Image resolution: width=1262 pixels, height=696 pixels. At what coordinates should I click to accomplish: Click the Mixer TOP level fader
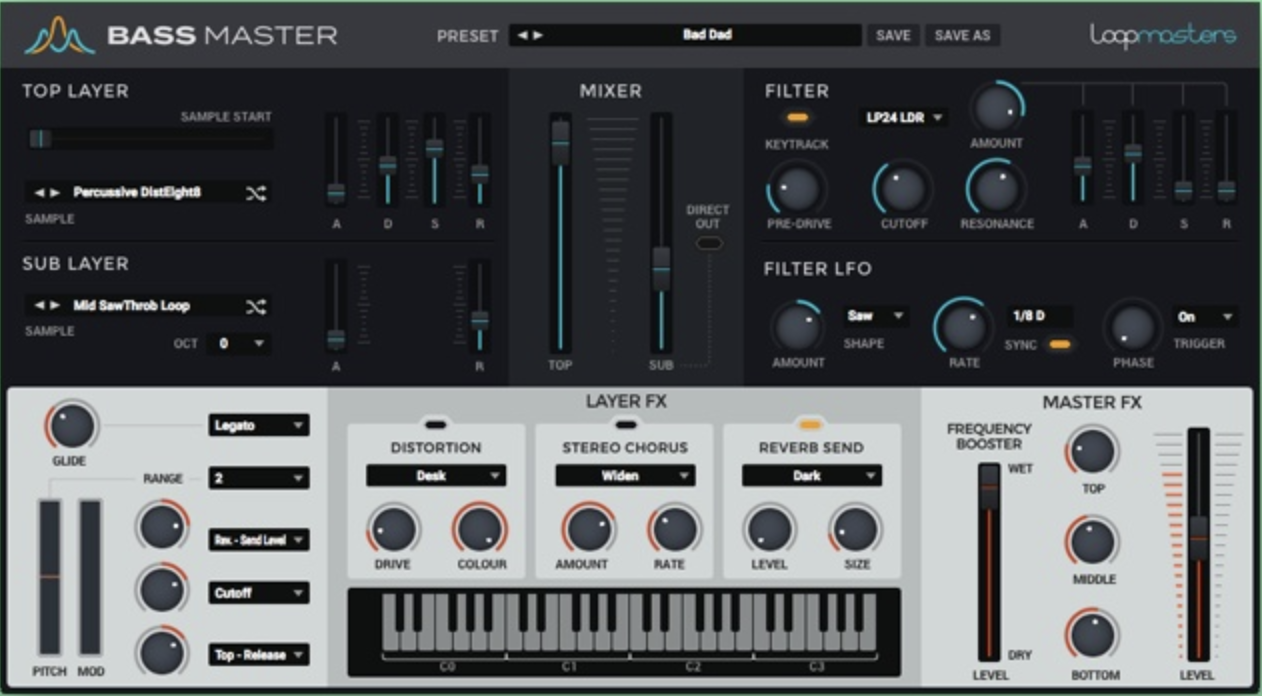[561, 233]
